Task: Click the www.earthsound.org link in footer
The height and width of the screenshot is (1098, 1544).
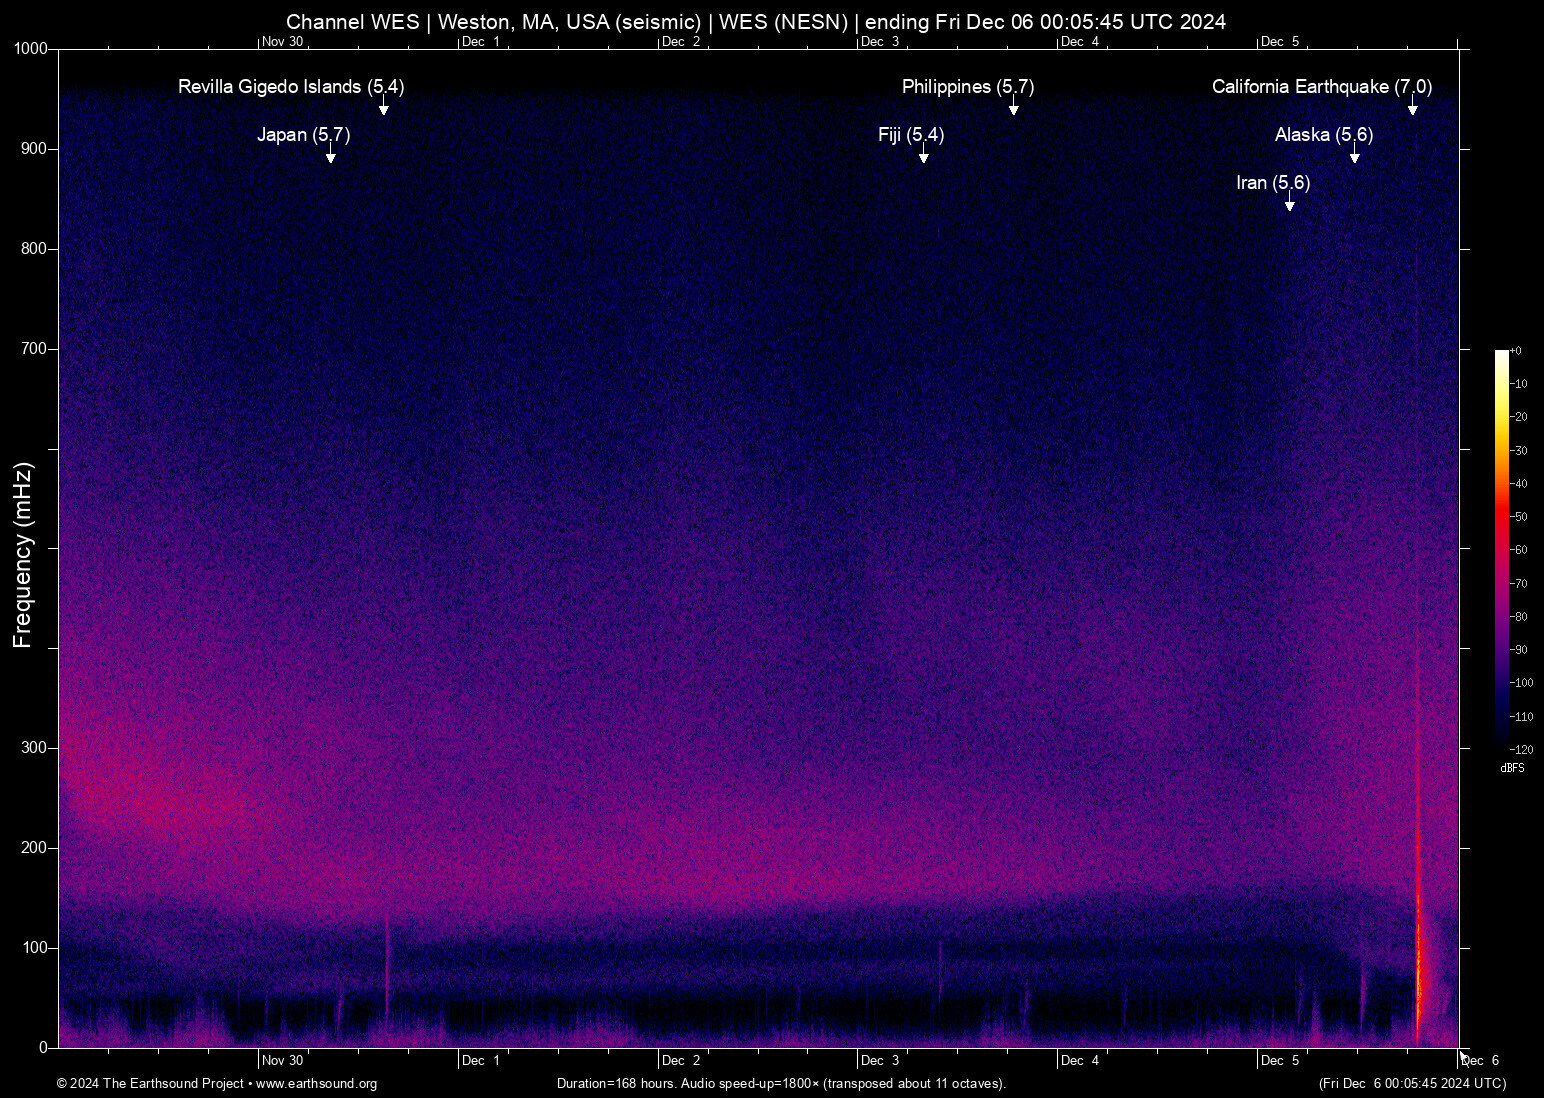Action: click(x=316, y=1083)
